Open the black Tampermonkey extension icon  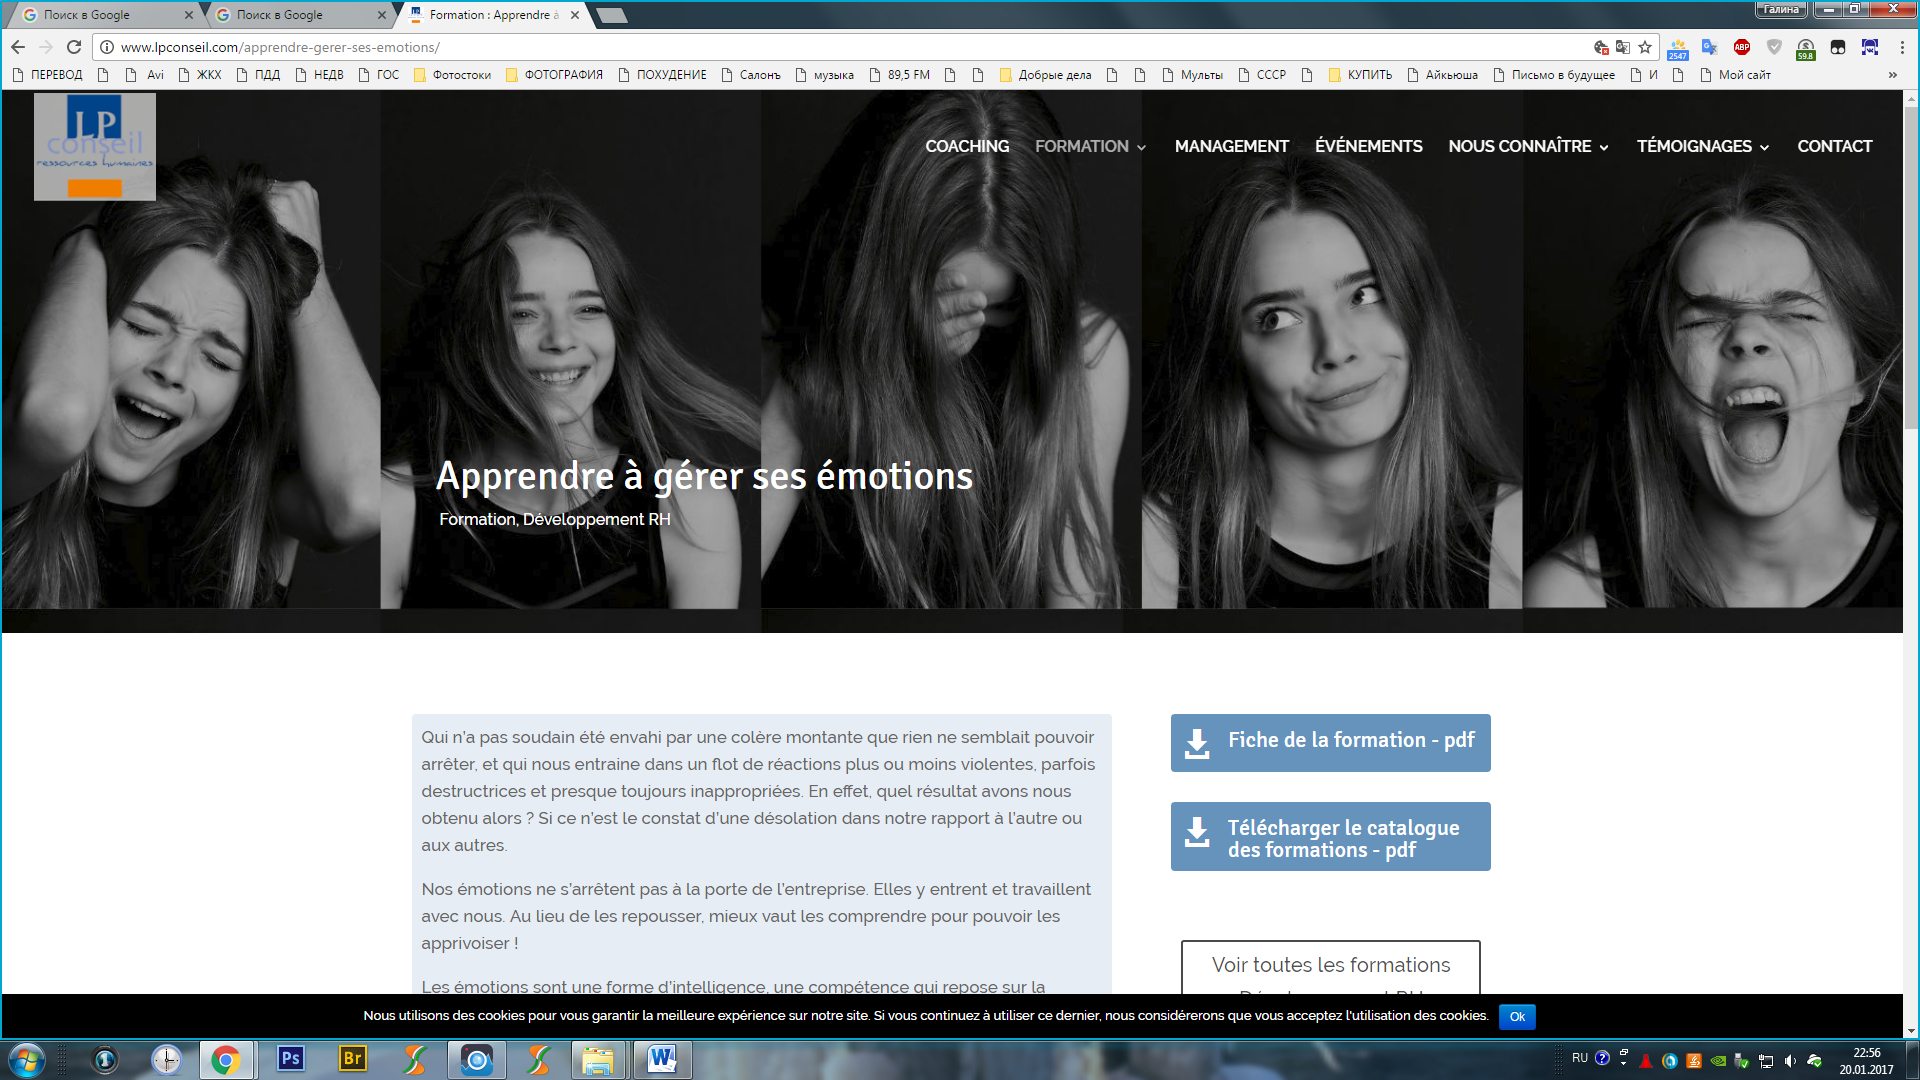(1838, 47)
